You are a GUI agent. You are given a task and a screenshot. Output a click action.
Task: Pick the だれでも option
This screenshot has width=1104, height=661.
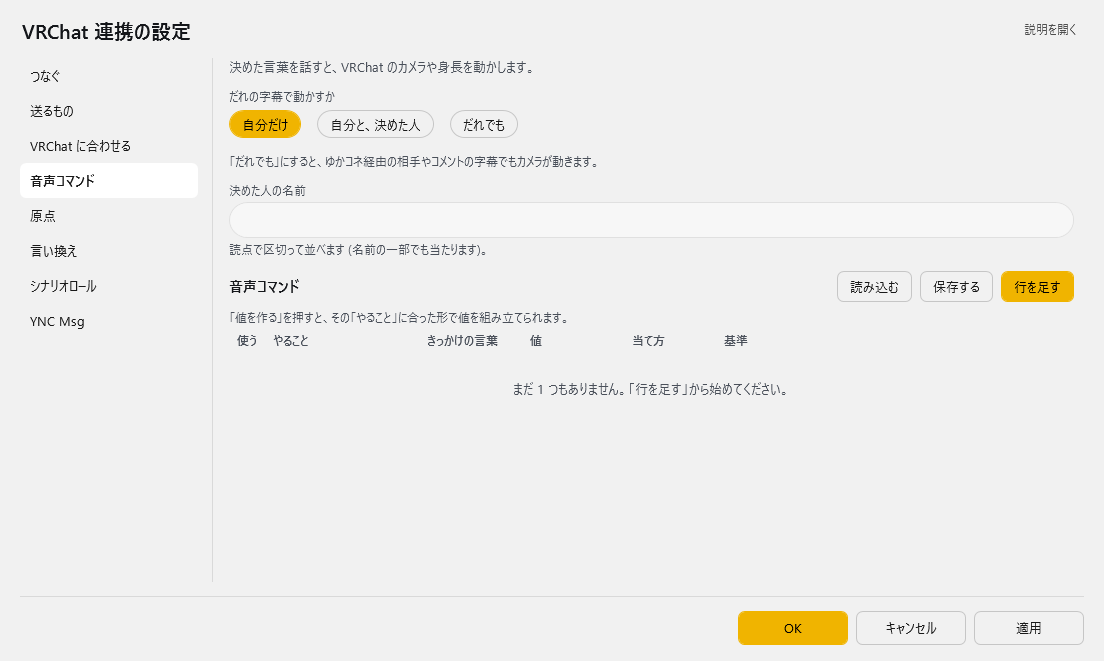tap(484, 125)
